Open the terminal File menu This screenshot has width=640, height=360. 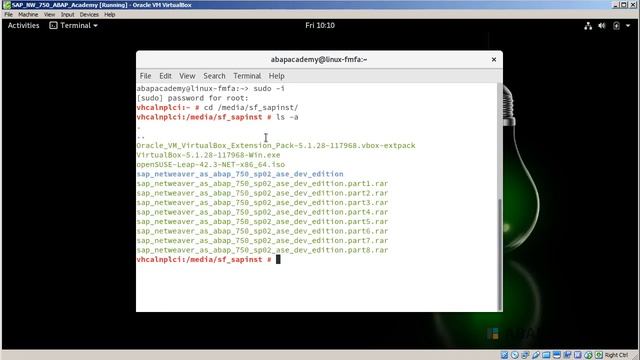[x=145, y=76]
